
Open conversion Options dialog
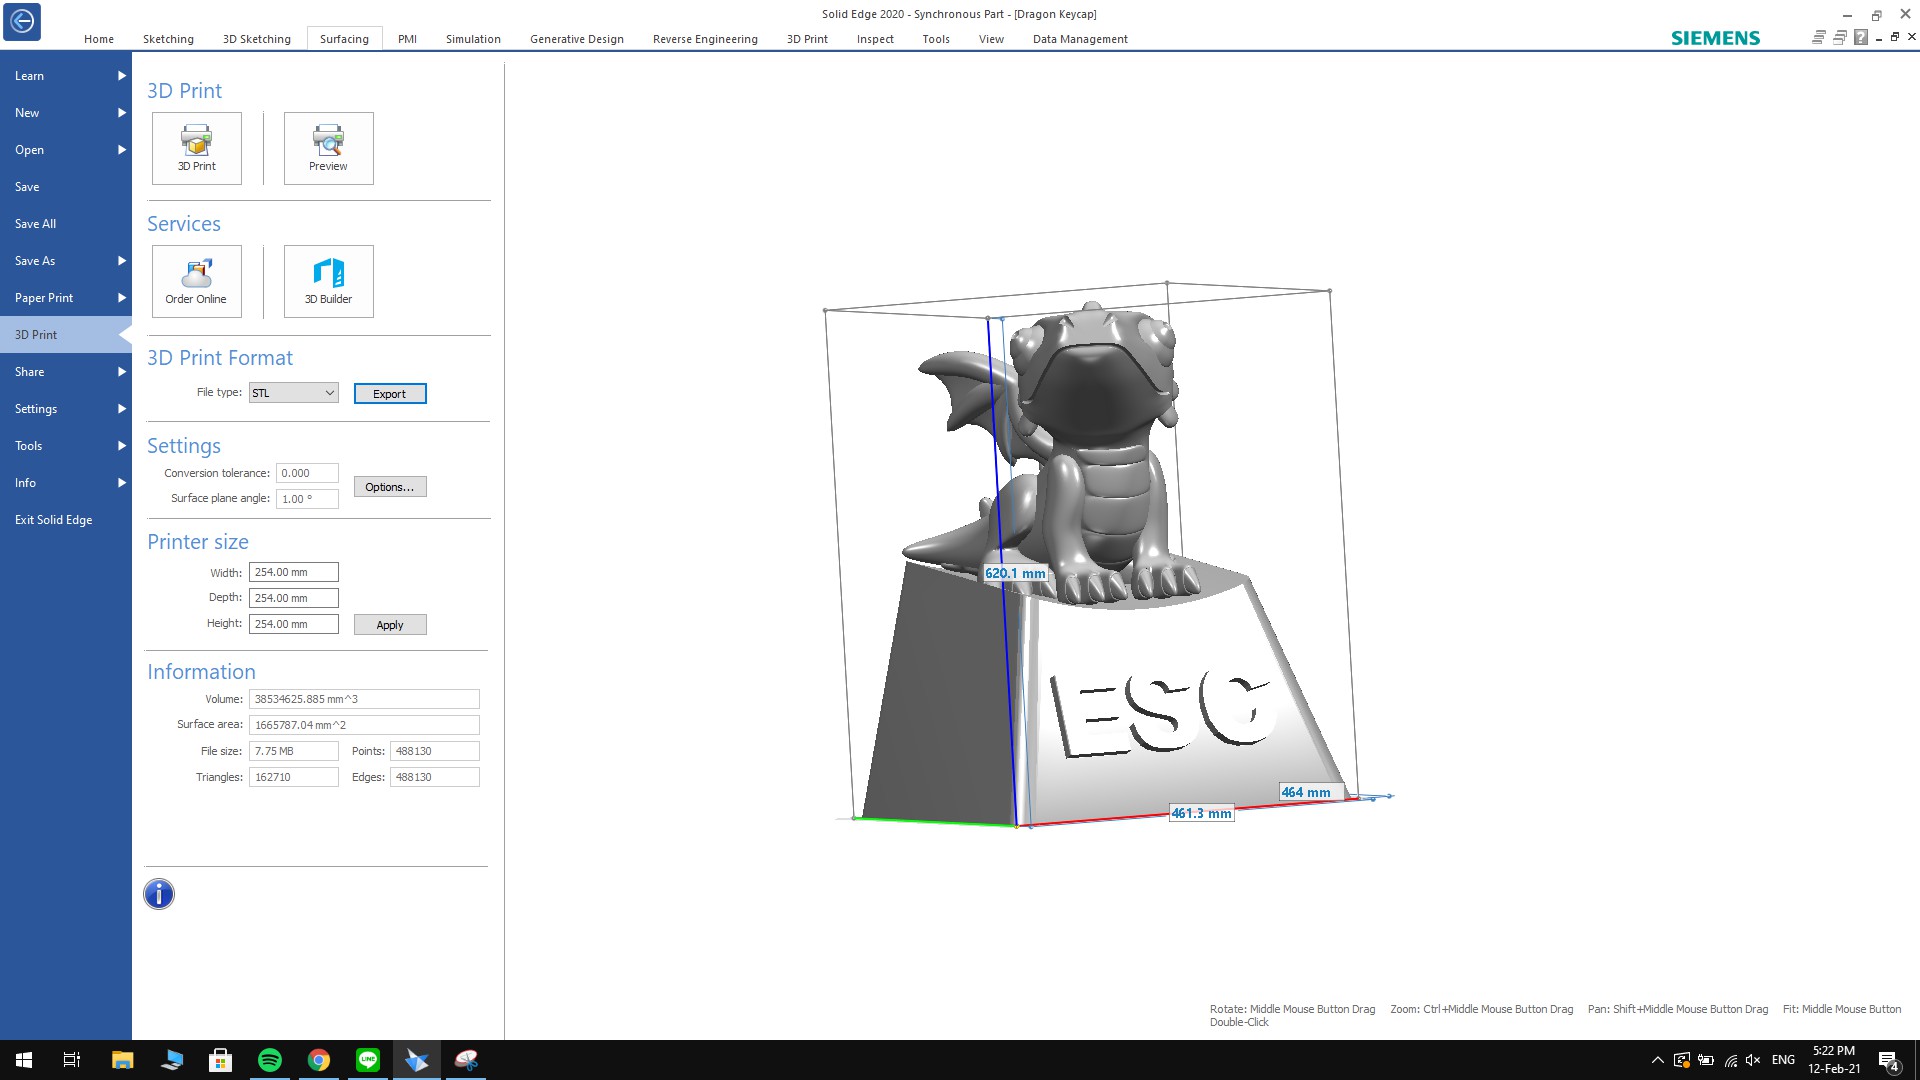point(390,487)
